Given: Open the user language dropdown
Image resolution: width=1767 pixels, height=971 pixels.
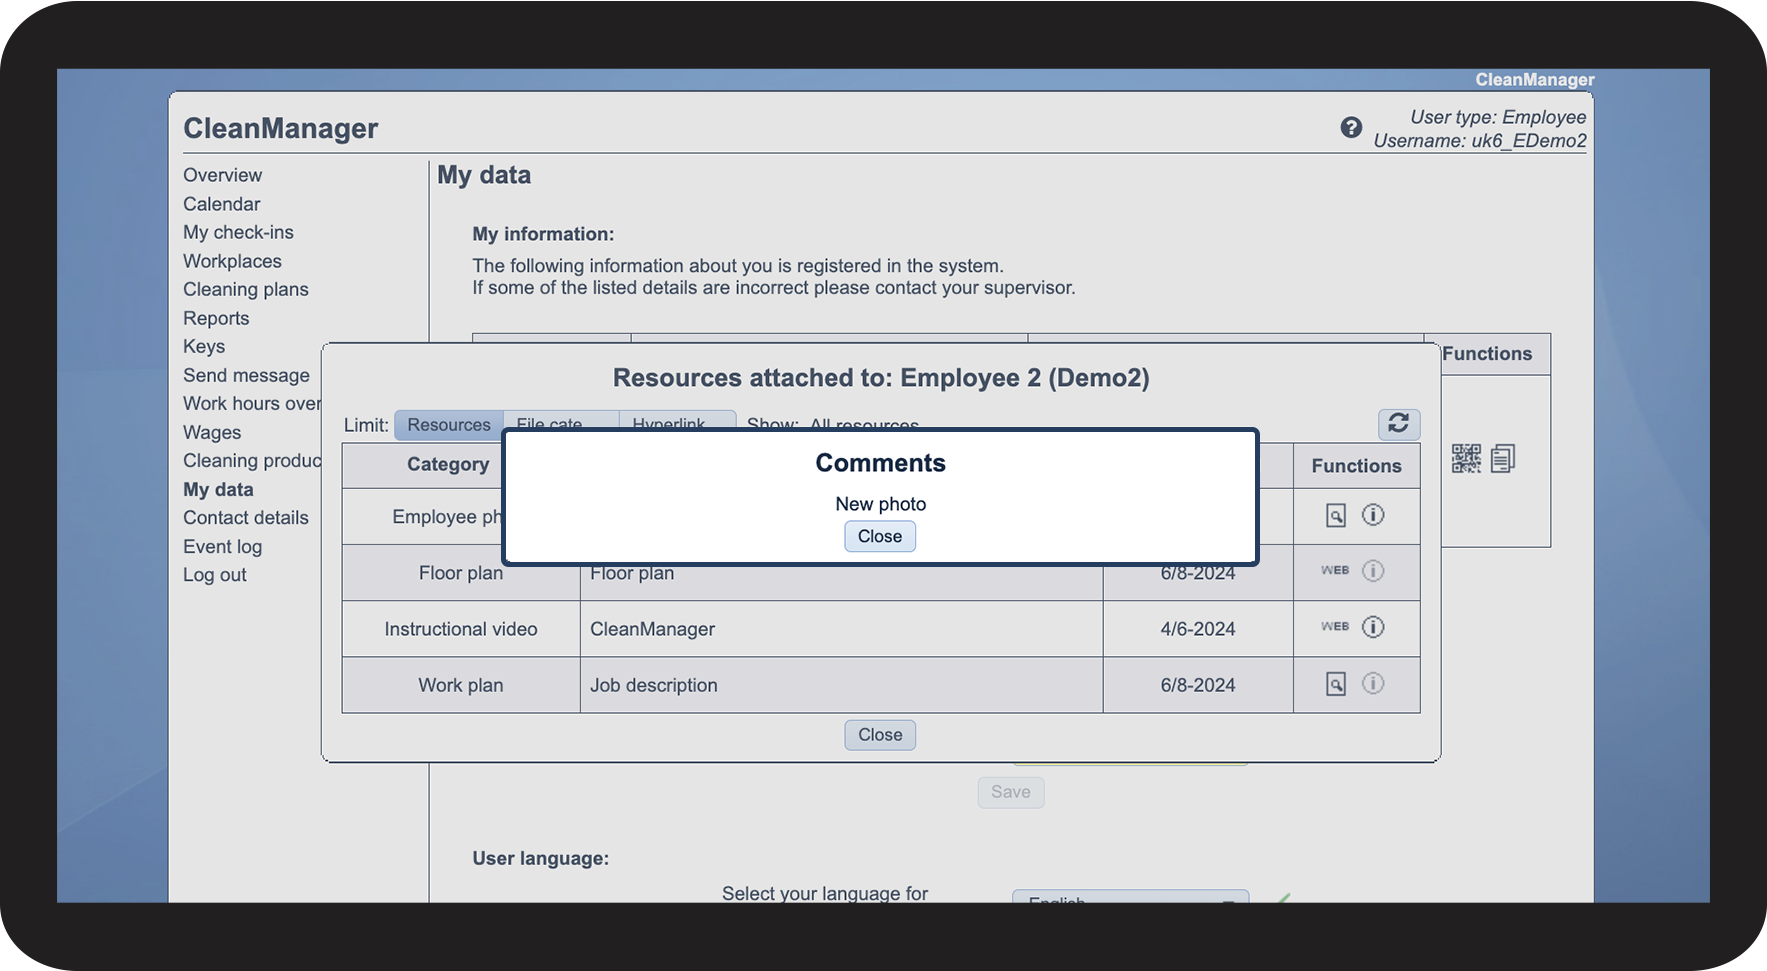Looking at the screenshot, I should [1130, 897].
